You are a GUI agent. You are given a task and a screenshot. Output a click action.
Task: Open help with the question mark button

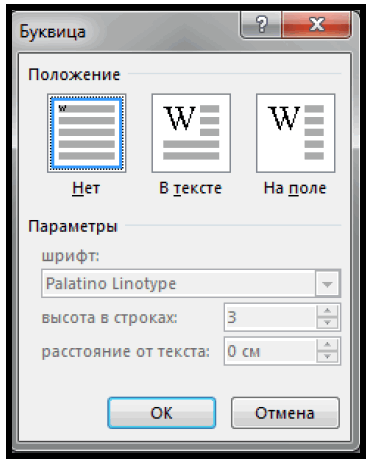coord(261,24)
